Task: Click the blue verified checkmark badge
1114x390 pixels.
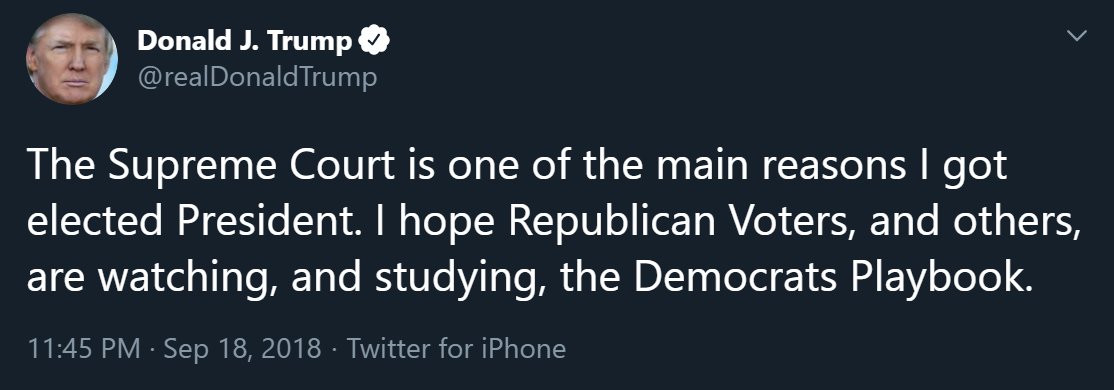Action: (x=374, y=41)
